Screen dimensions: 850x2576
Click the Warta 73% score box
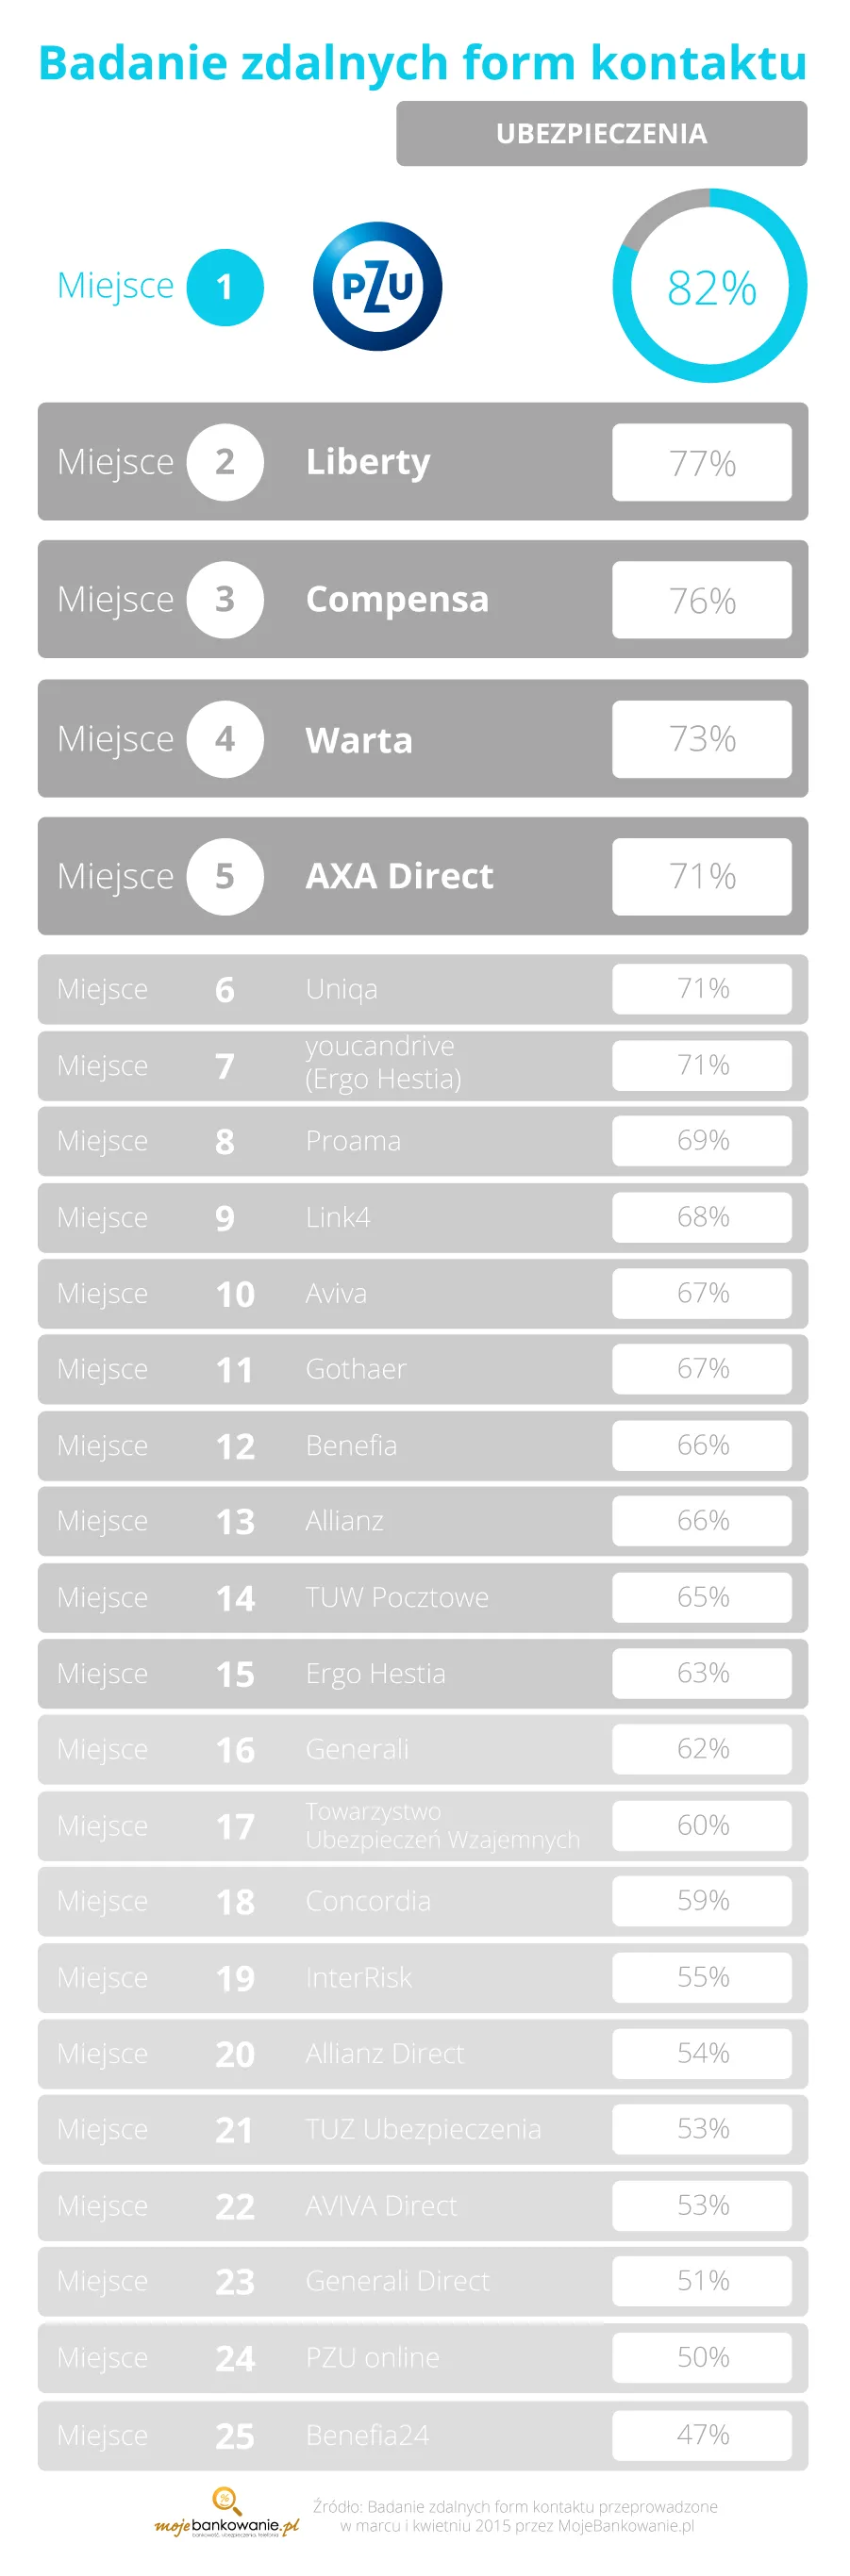702,739
